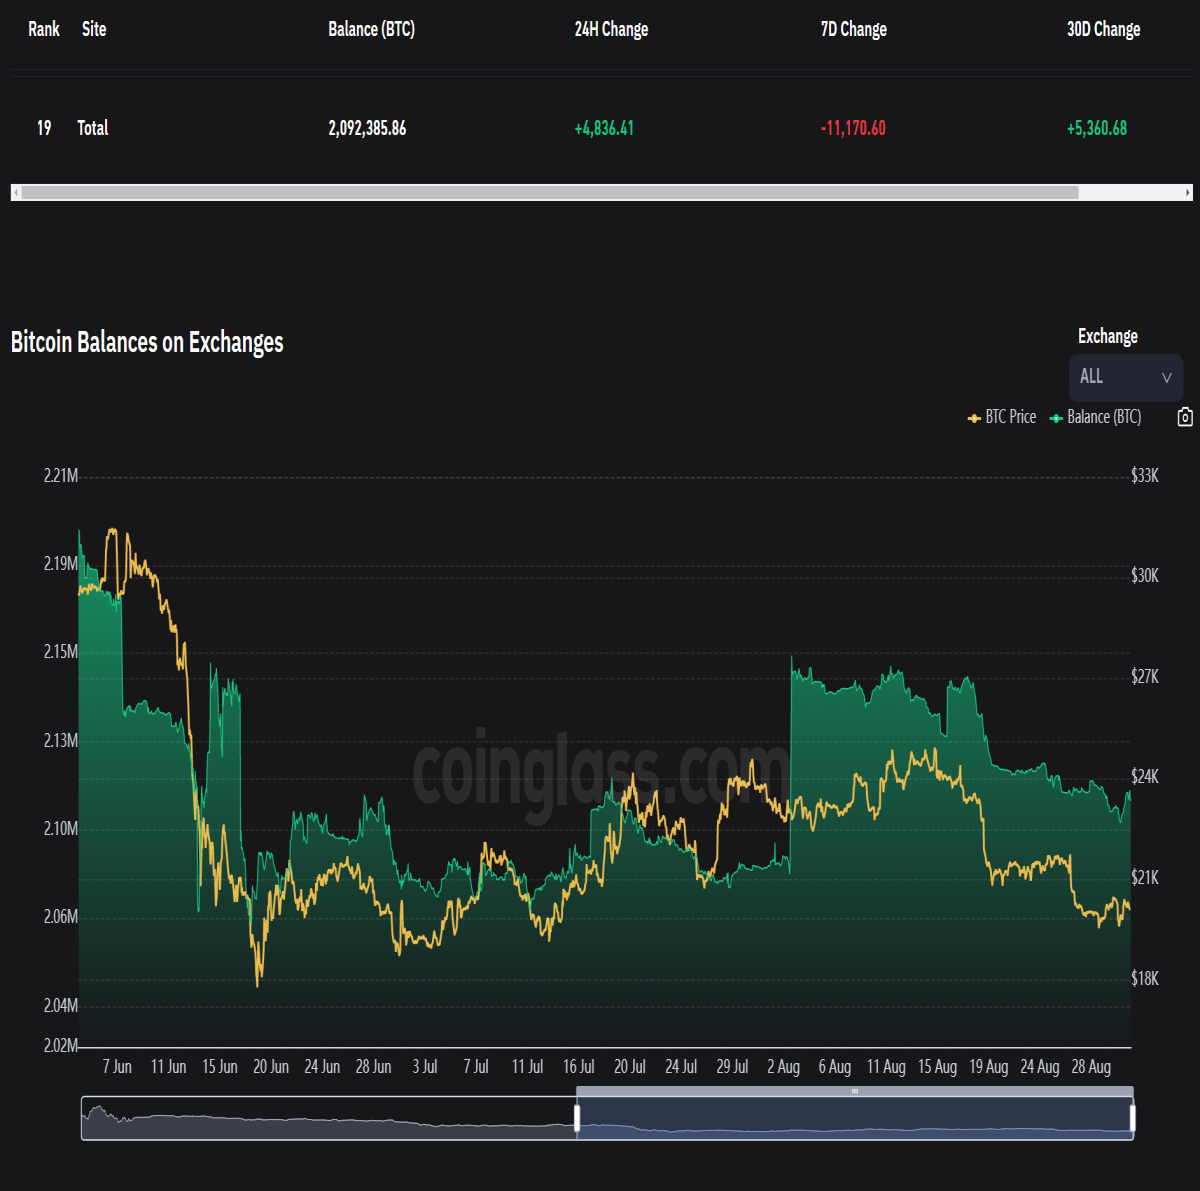Click the chevron arrow in Exchange selector
This screenshot has width=1200, height=1191.
[x=1166, y=378]
